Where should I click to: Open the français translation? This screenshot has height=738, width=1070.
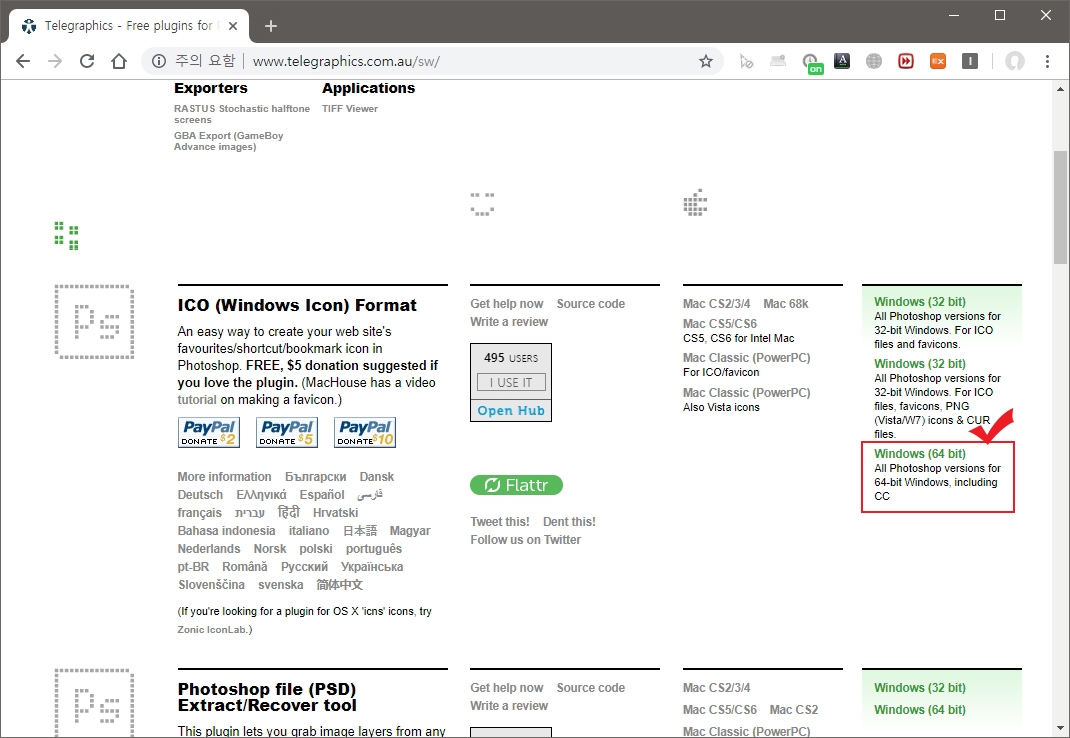pos(199,513)
